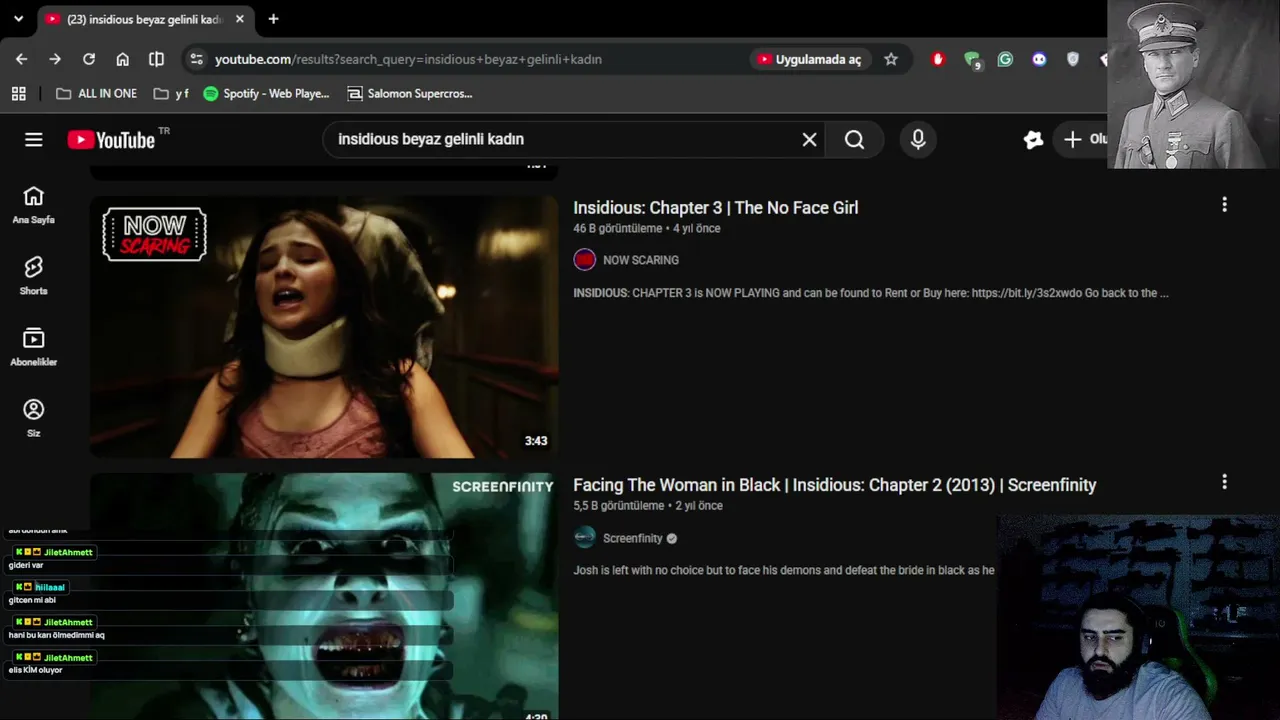Open the Spotify - Web Player bookmark

click(x=266, y=93)
